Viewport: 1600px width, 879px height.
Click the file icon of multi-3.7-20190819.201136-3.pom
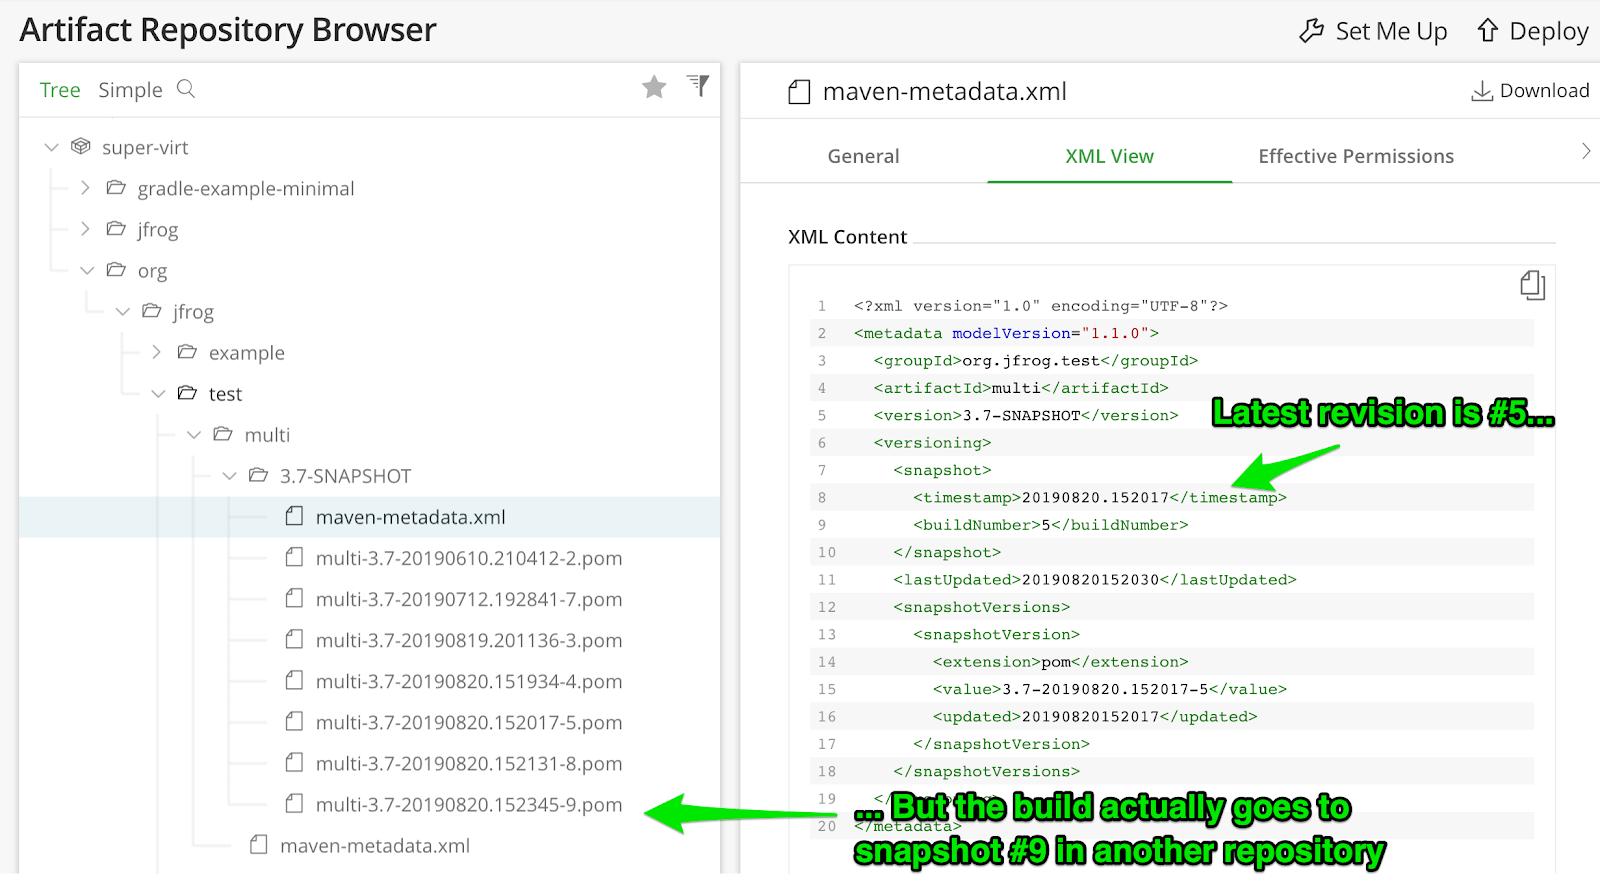294,639
